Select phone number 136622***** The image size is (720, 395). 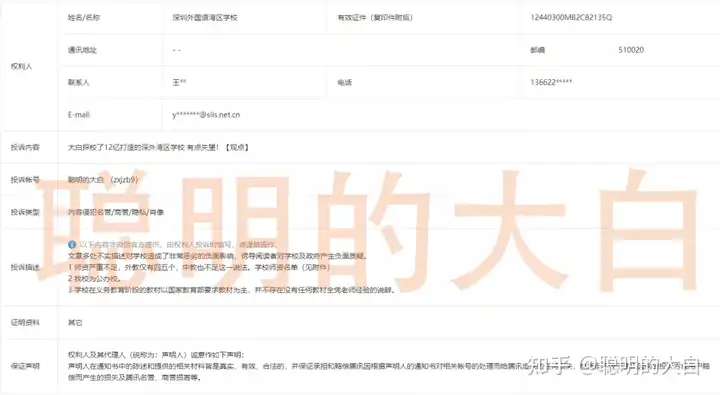tap(551, 82)
